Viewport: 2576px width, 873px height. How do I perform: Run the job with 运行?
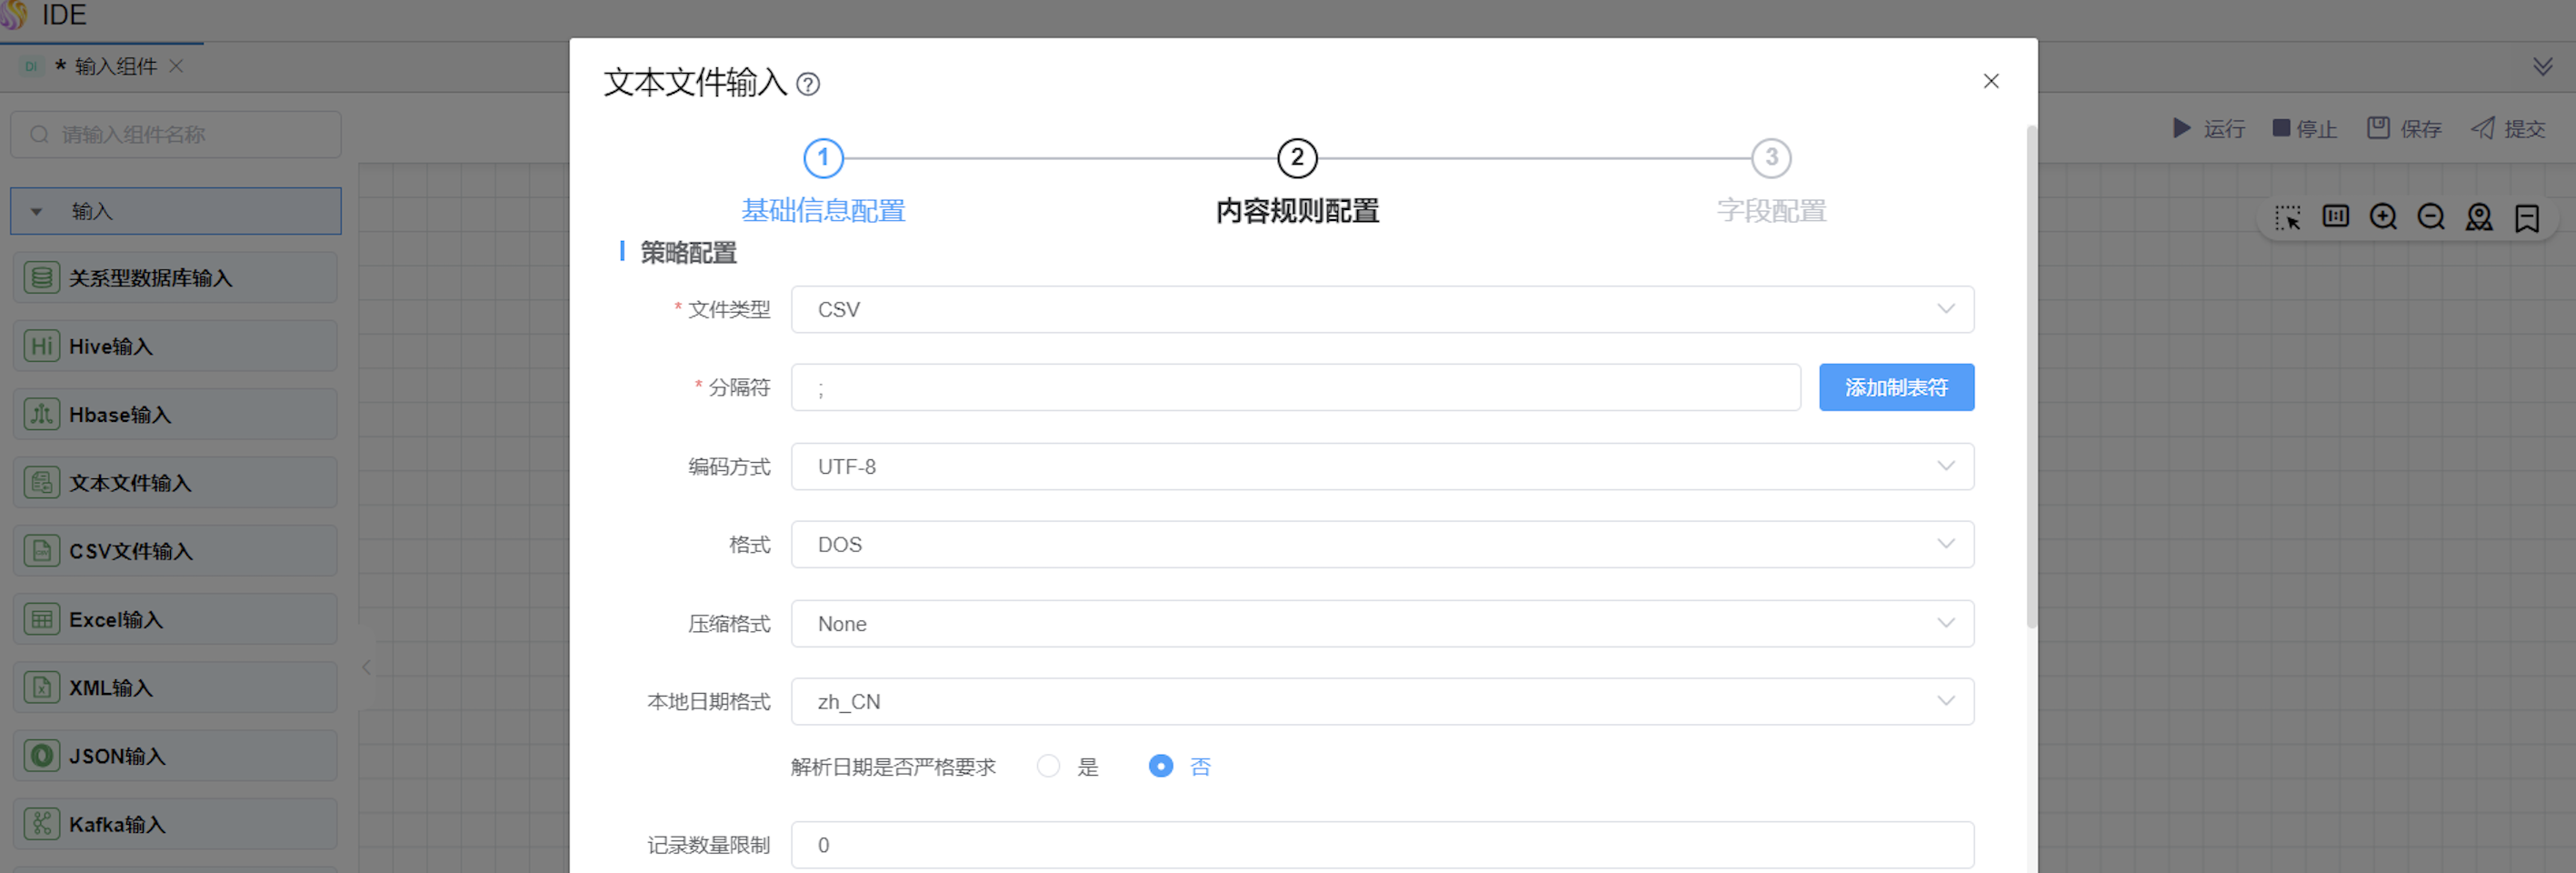point(2208,129)
